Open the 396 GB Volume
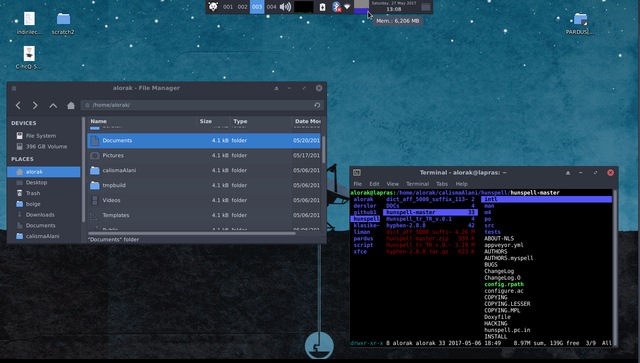This screenshot has width=640, height=363. pos(42,146)
